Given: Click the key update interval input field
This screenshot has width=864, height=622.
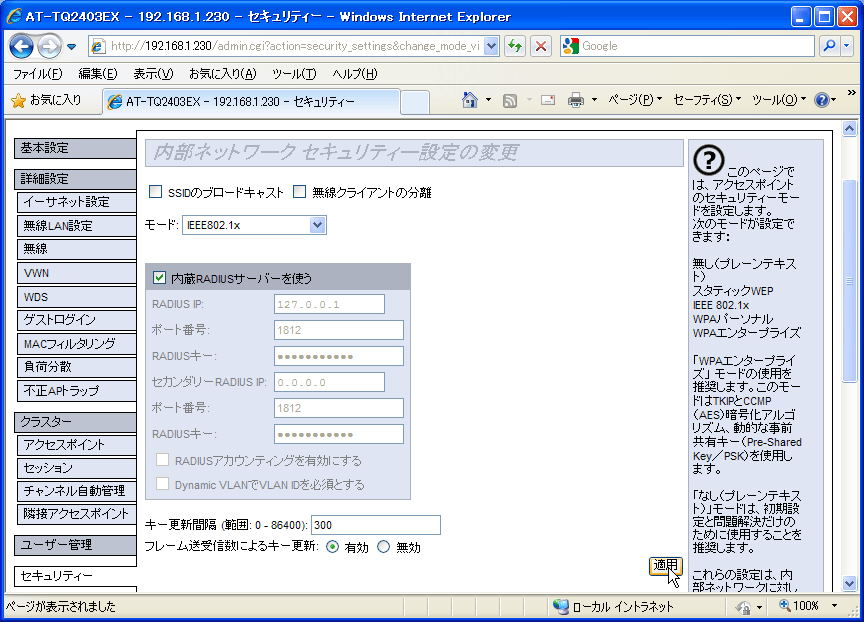Looking at the screenshot, I should pos(375,525).
